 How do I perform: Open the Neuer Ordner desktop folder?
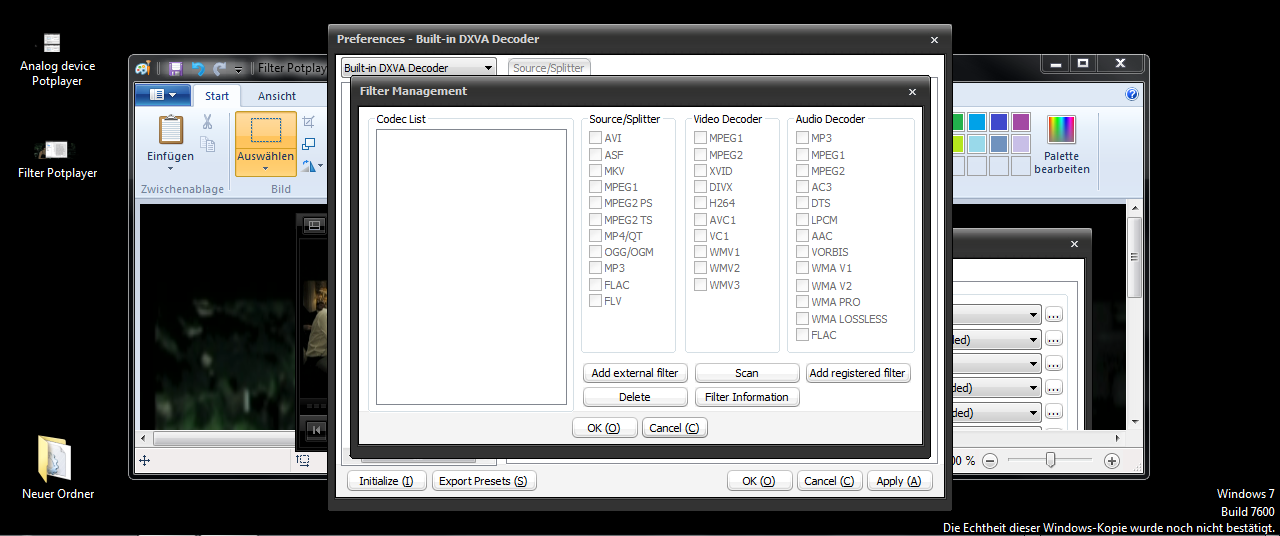pyautogui.click(x=57, y=459)
